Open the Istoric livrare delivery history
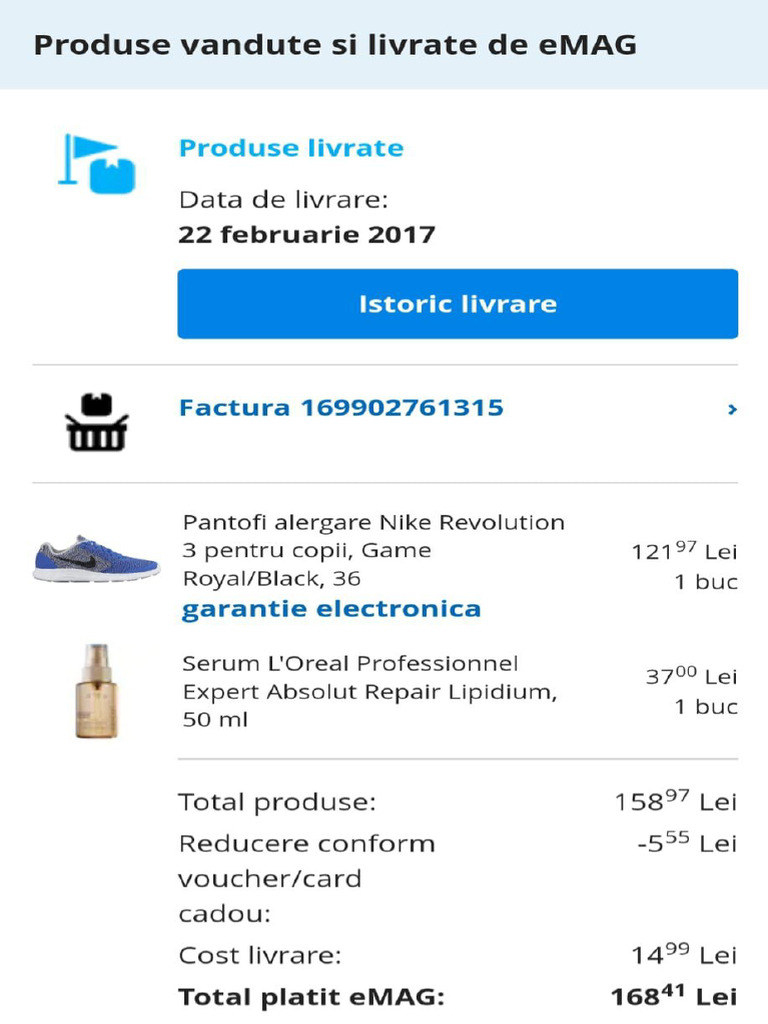Screen dimensions: 768x1024 pos(457,304)
